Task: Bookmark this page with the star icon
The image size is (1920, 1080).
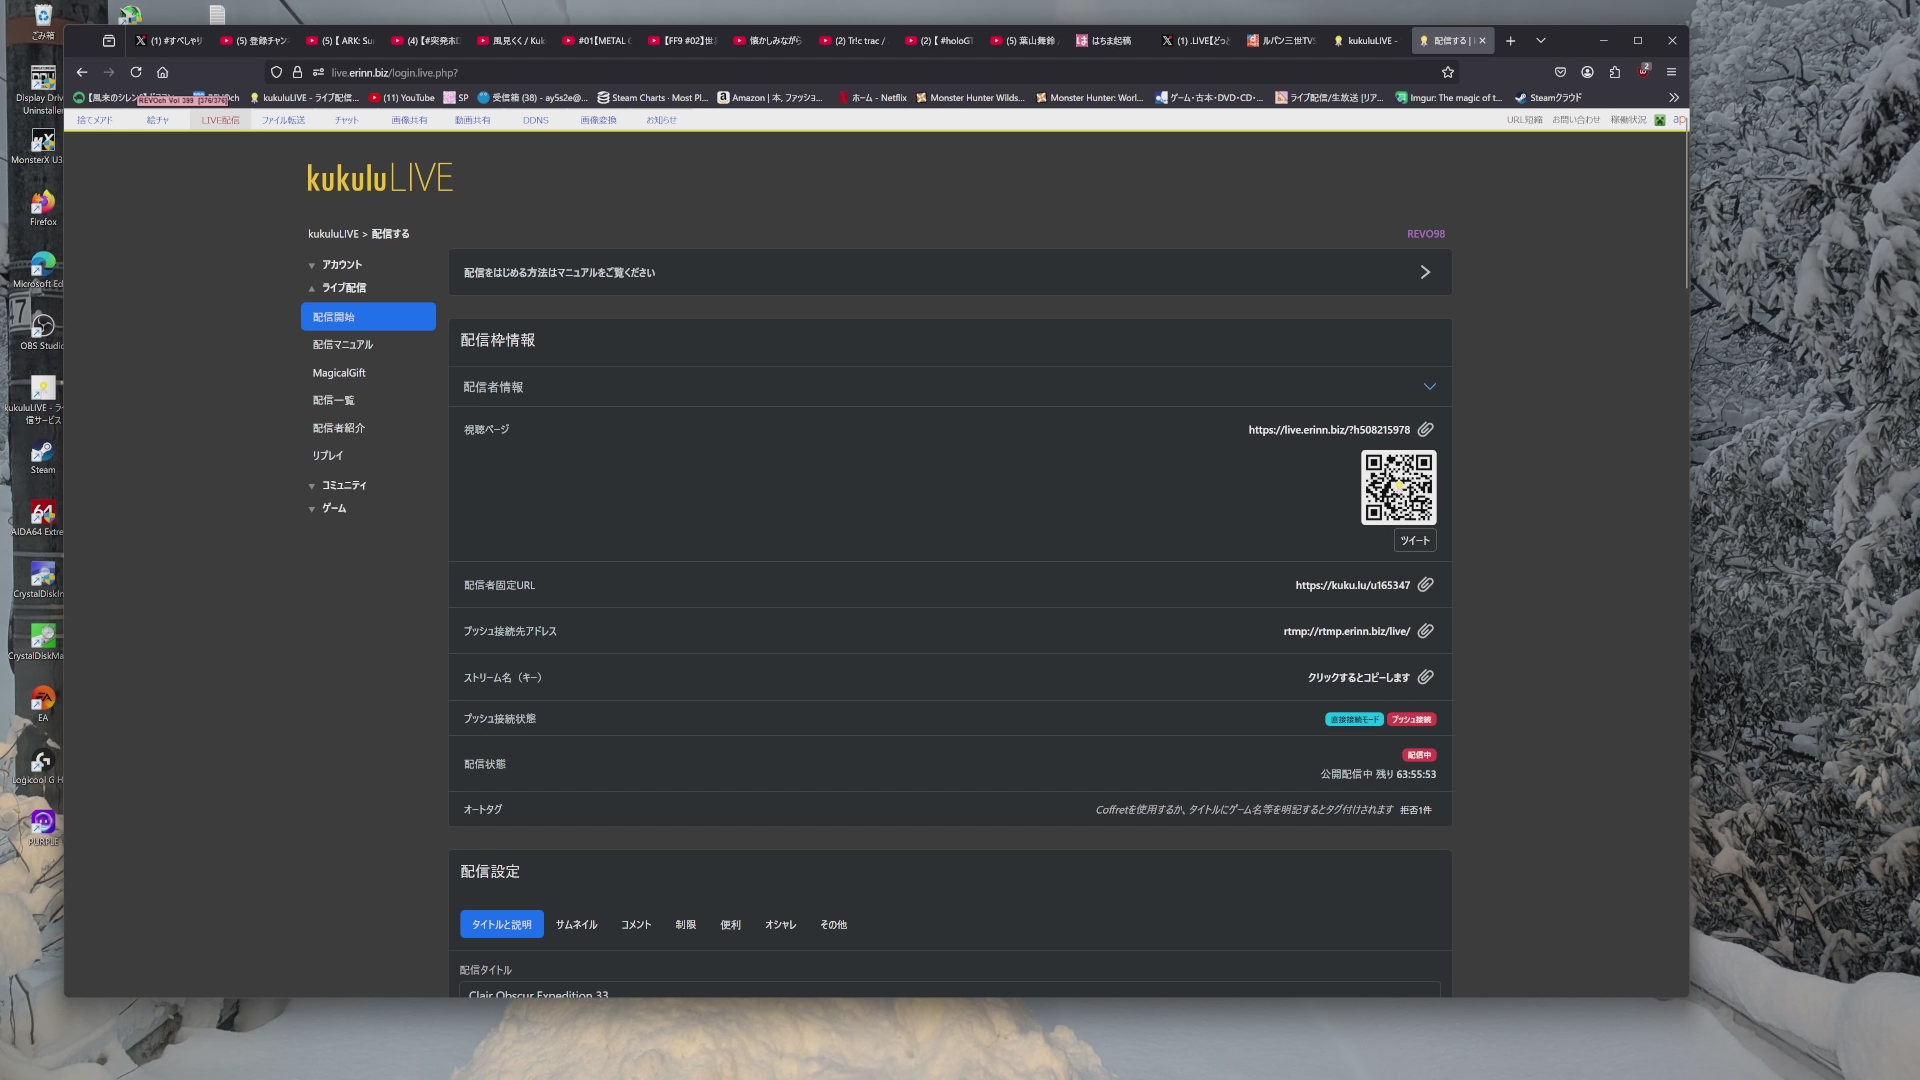Action: click(x=1447, y=72)
